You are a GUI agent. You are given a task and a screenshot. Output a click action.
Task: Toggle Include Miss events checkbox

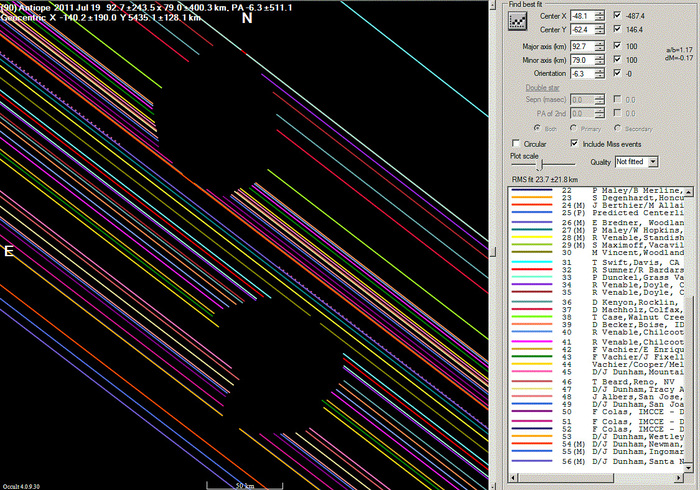click(572, 143)
